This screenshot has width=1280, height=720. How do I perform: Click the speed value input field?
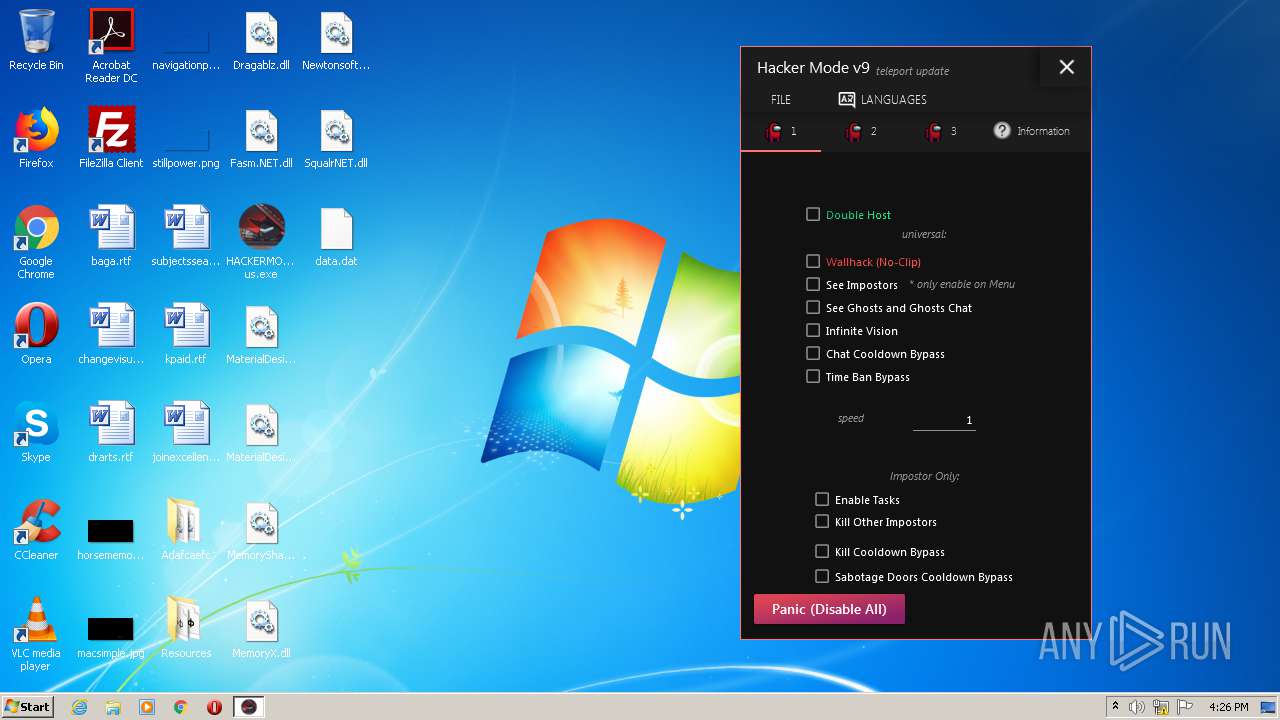point(944,420)
